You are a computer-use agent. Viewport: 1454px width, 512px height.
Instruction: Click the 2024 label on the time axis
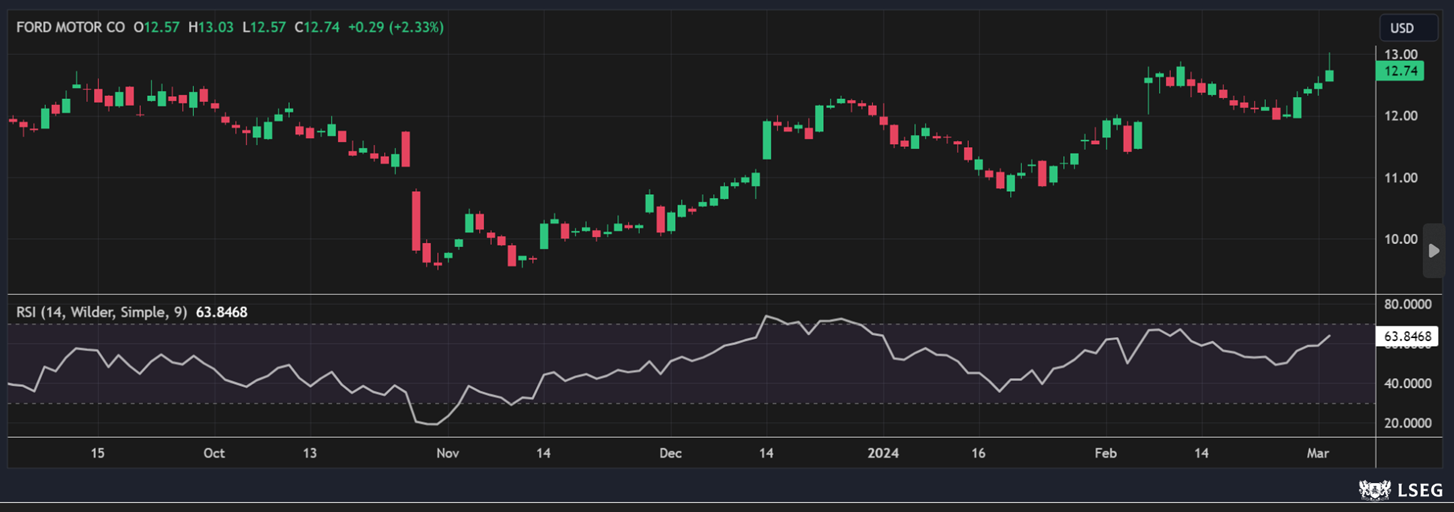pos(883,453)
